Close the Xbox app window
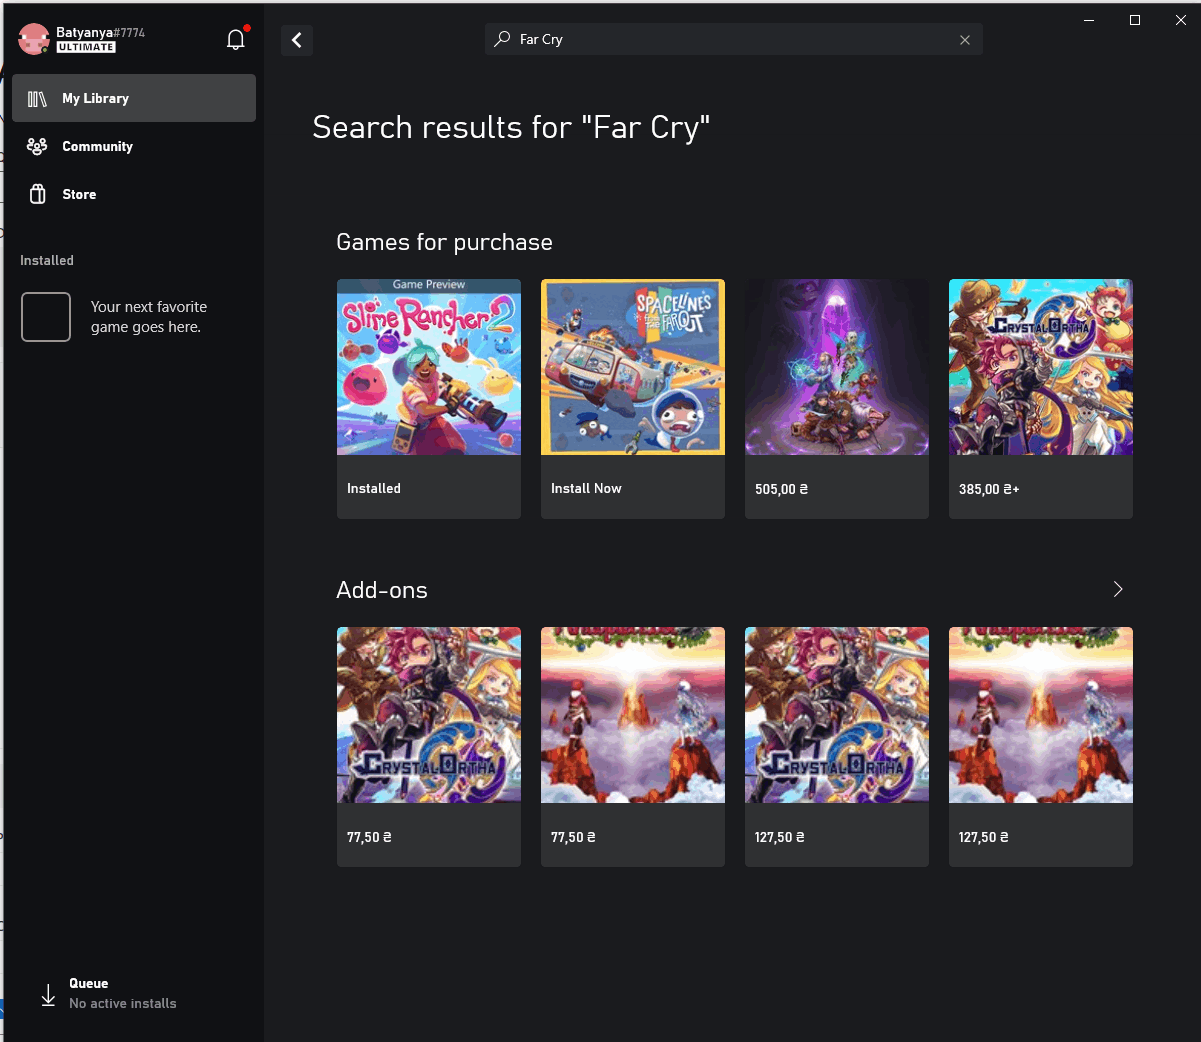 pyautogui.click(x=1180, y=20)
